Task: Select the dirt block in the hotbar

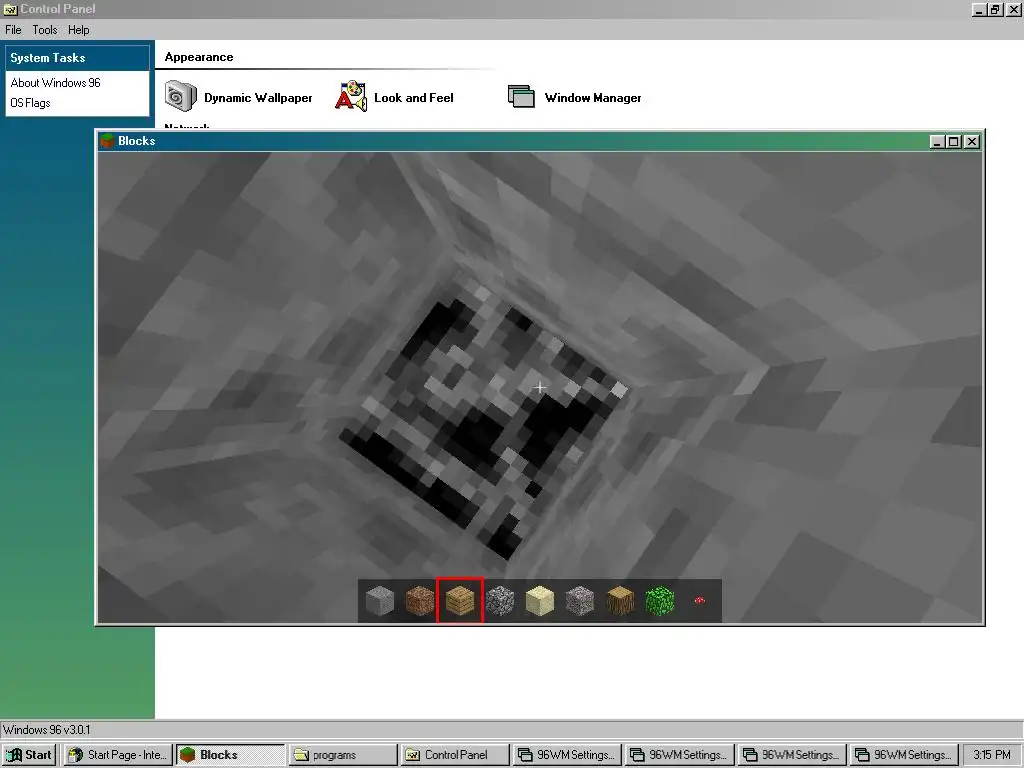Action: click(x=420, y=601)
